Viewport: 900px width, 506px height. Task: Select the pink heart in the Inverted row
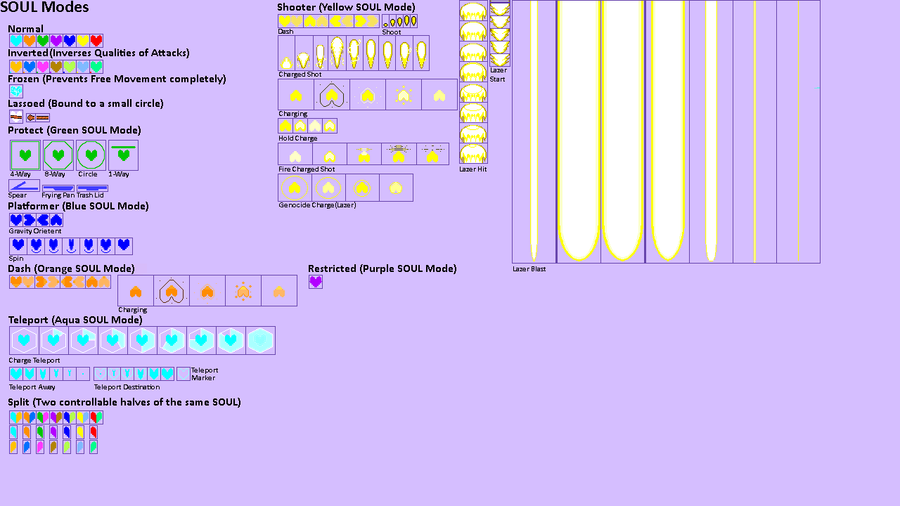pyautogui.click(x=42, y=67)
